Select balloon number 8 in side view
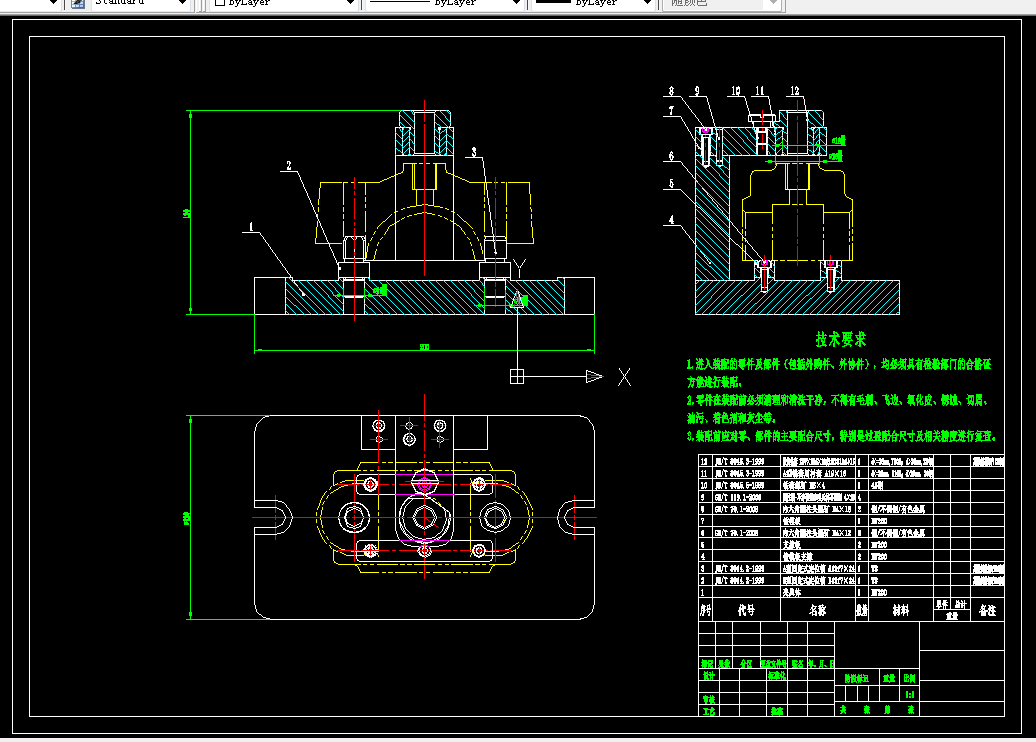Viewport: 1036px width, 742px height. [671, 91]
